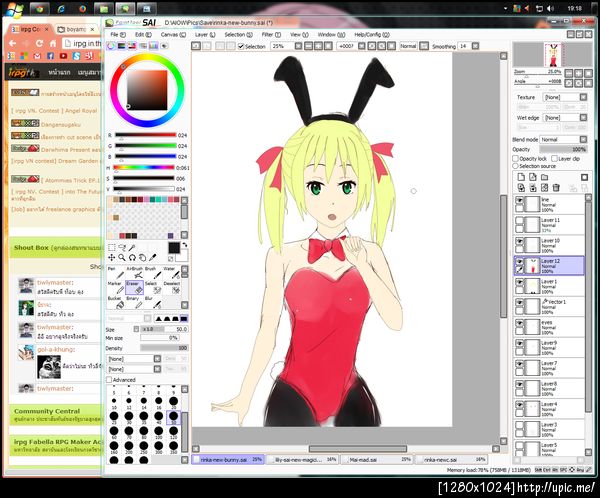Screen dimensions: 600x498
Task: Select the Brush tool
Action: 153,273
